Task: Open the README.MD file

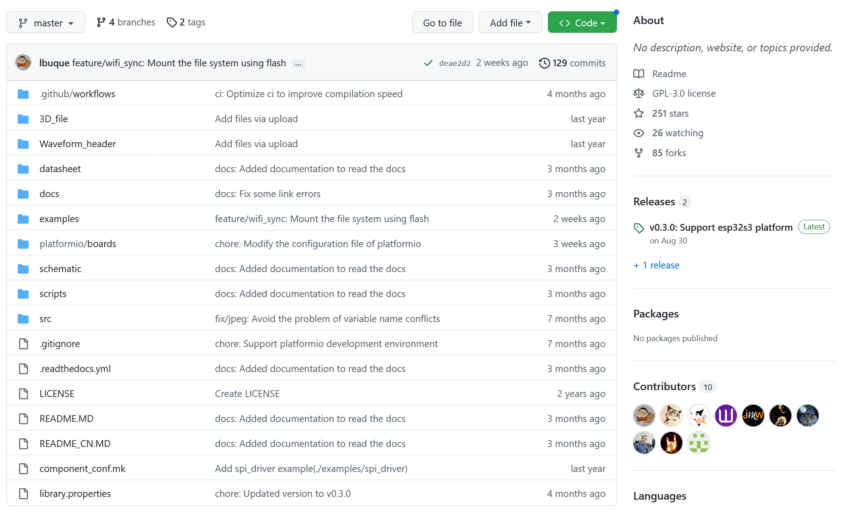Action: coord(66,419)
